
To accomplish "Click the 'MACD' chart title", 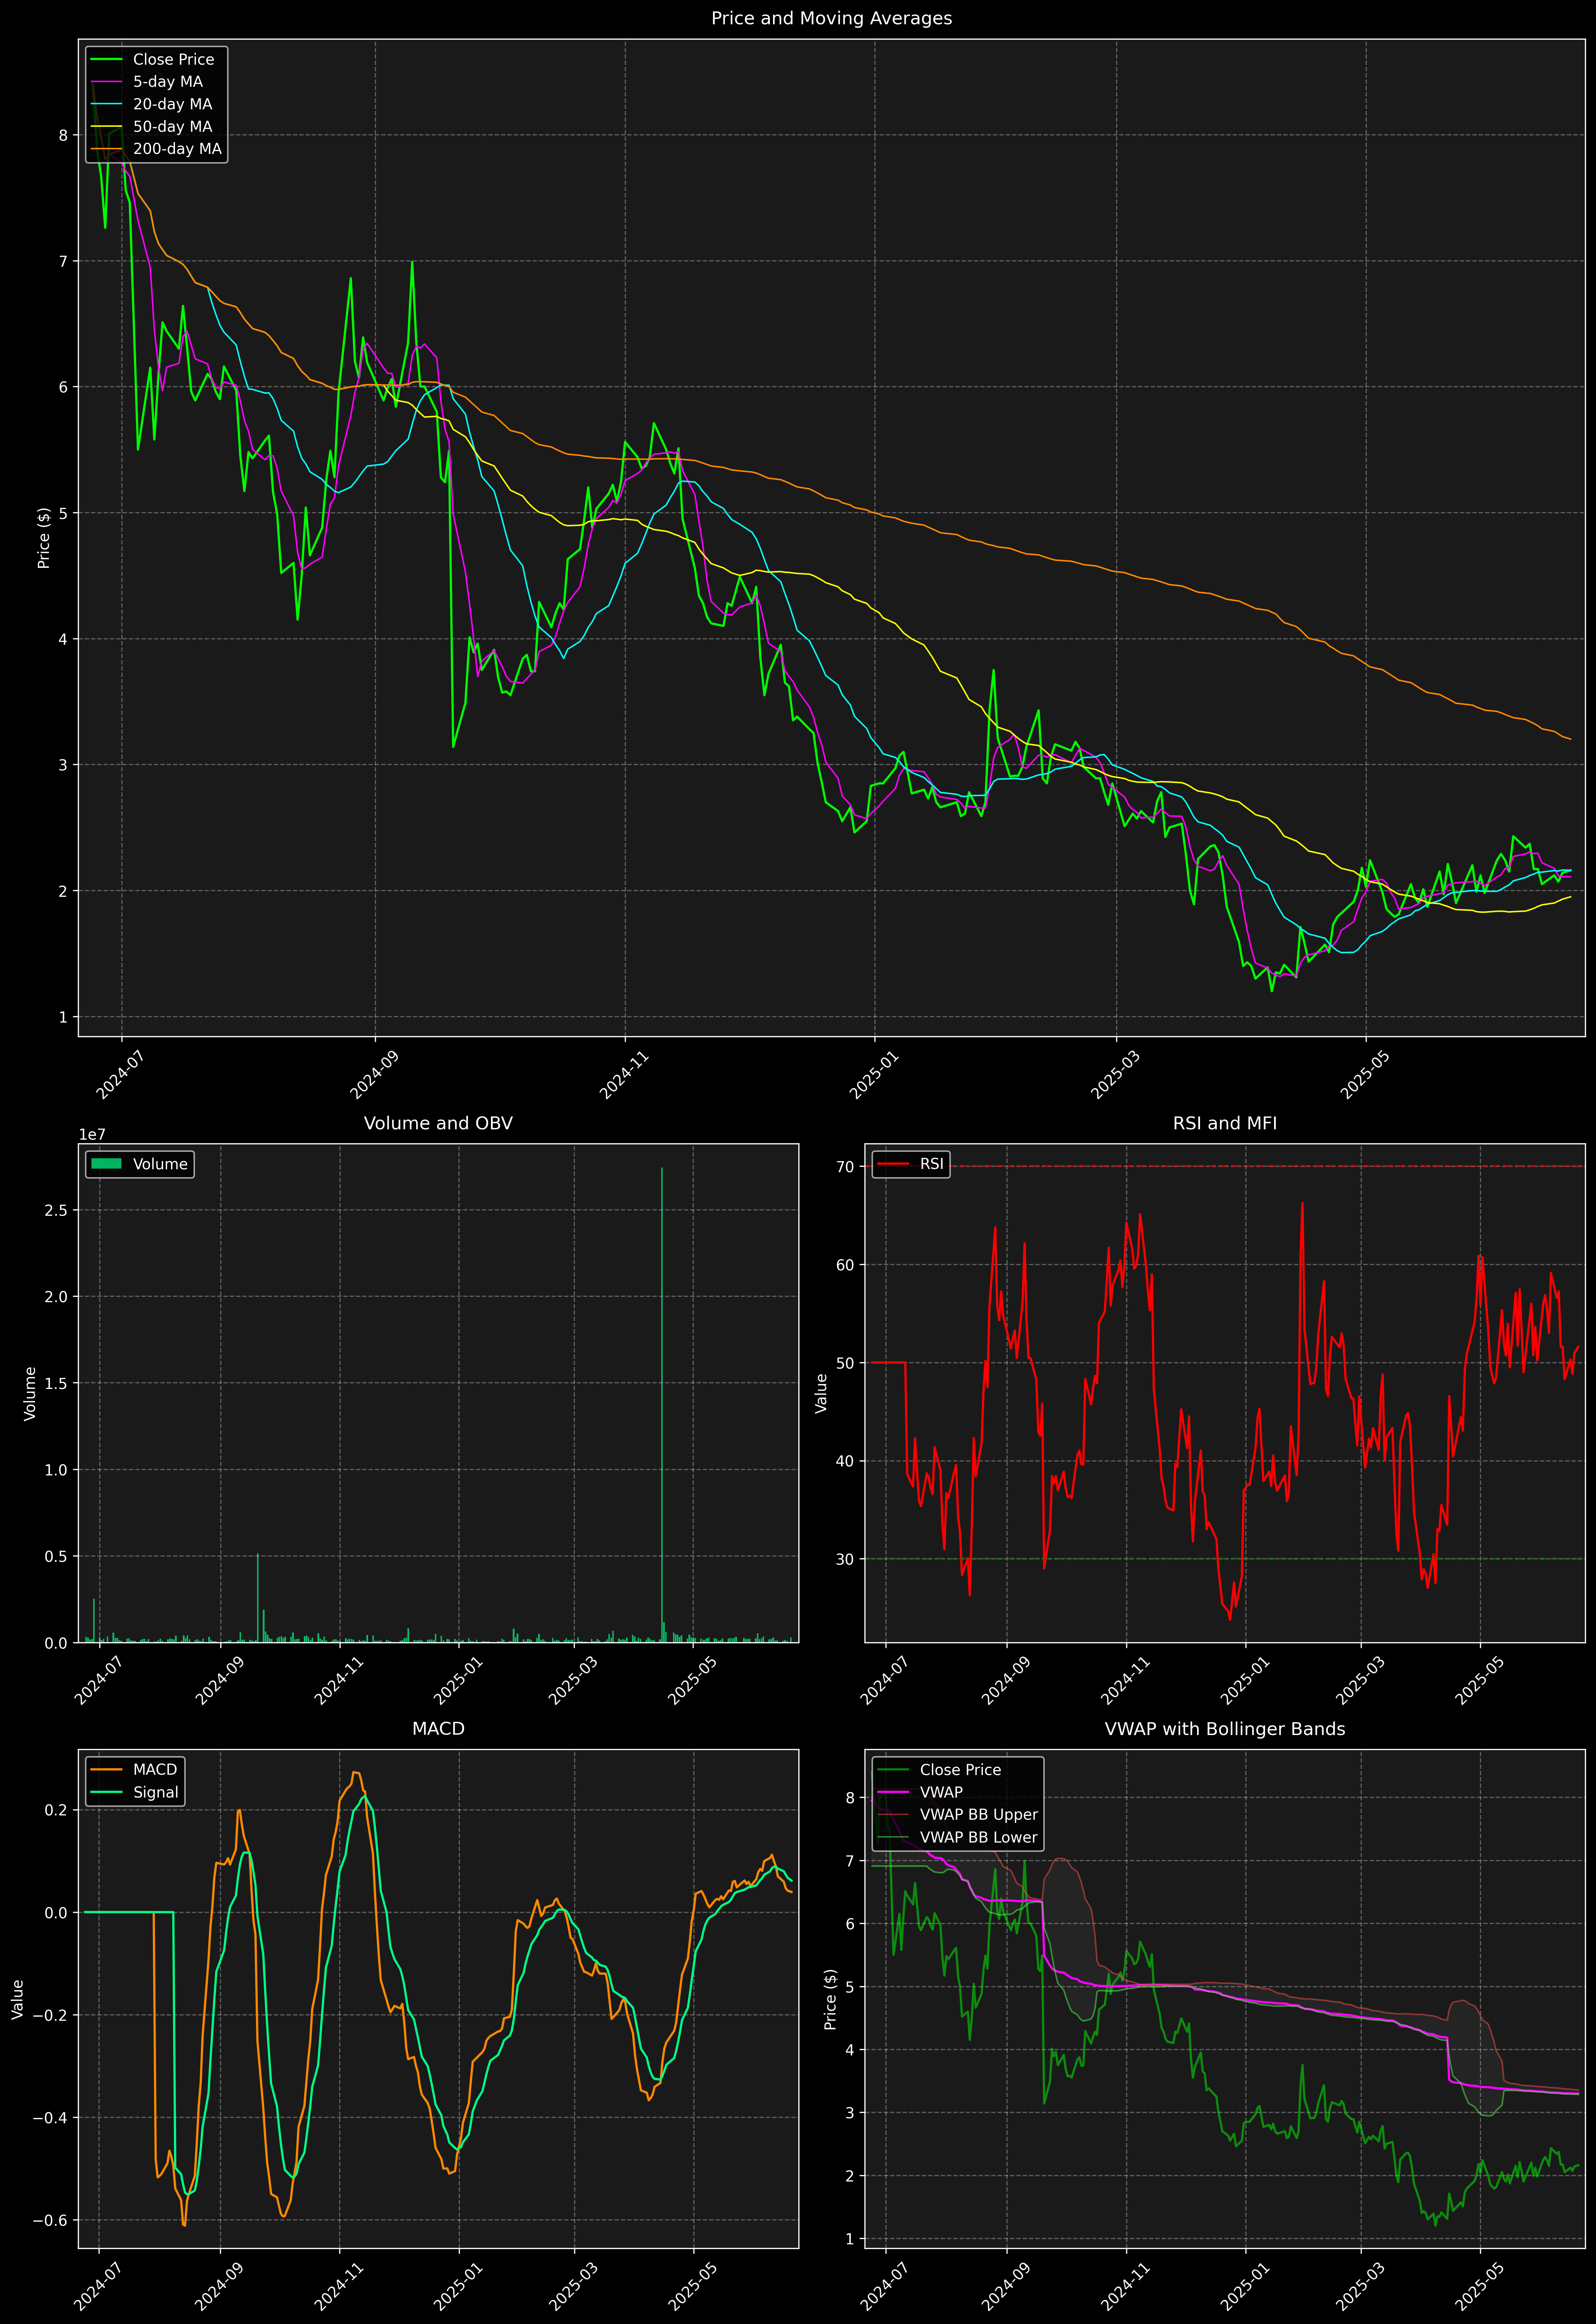I will 438,1729.
